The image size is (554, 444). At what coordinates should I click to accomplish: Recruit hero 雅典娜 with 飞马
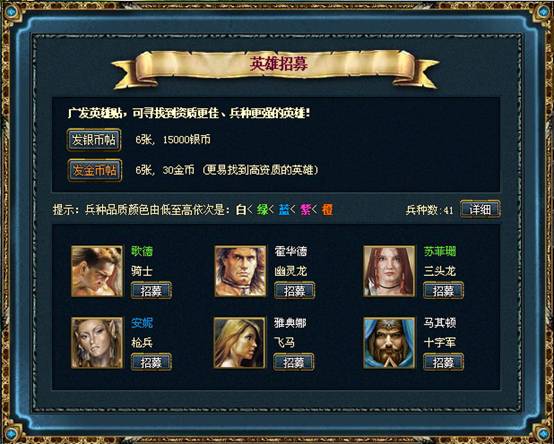[294, 362]
